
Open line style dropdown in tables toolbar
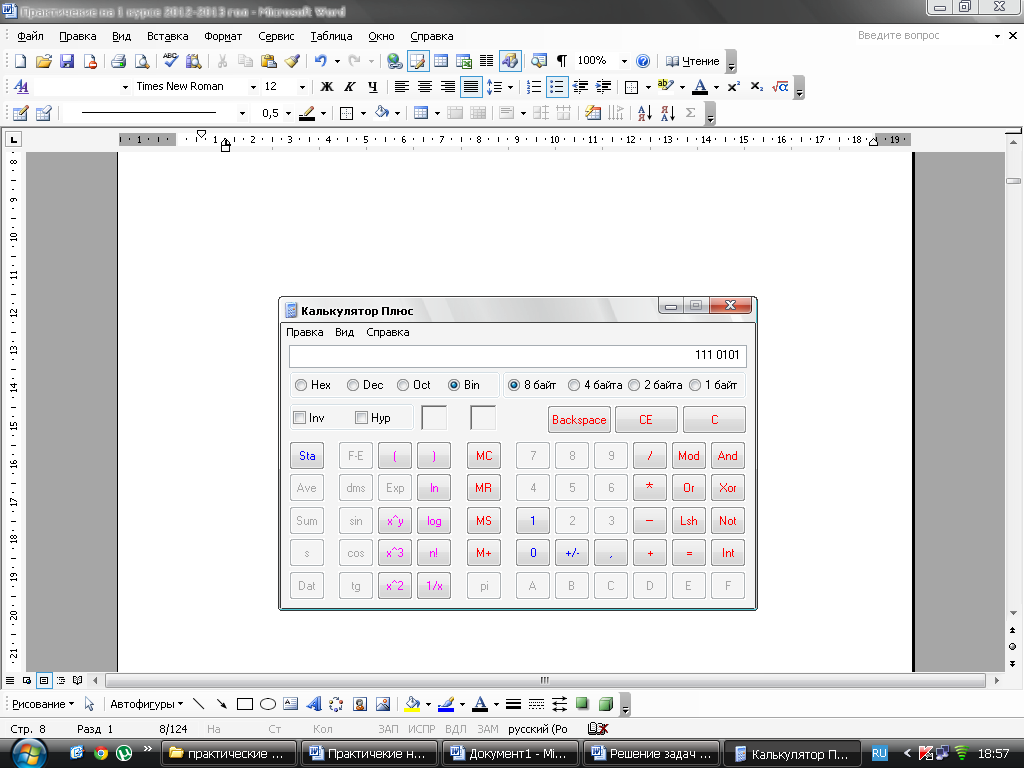coord(242,113)
